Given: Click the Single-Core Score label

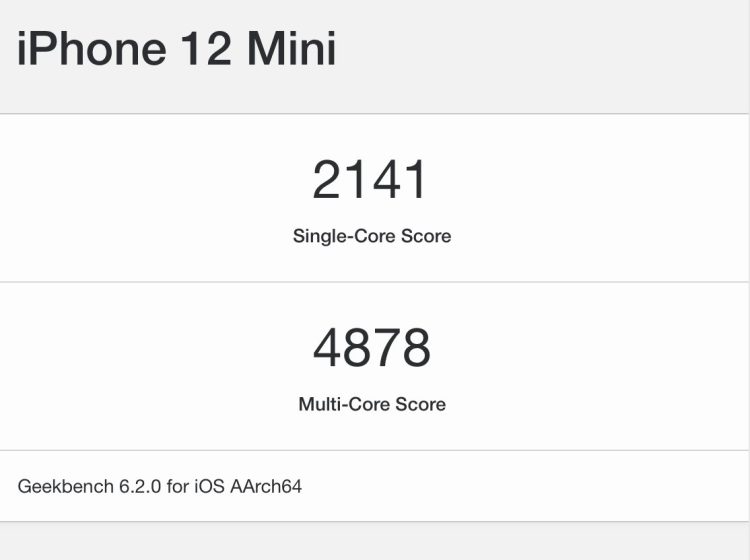Looking at the screenshot, I should [372, 236].
